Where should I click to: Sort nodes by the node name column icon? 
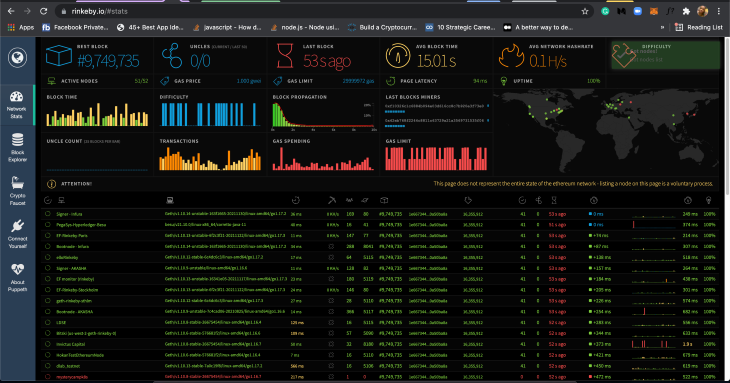point(61,200)
